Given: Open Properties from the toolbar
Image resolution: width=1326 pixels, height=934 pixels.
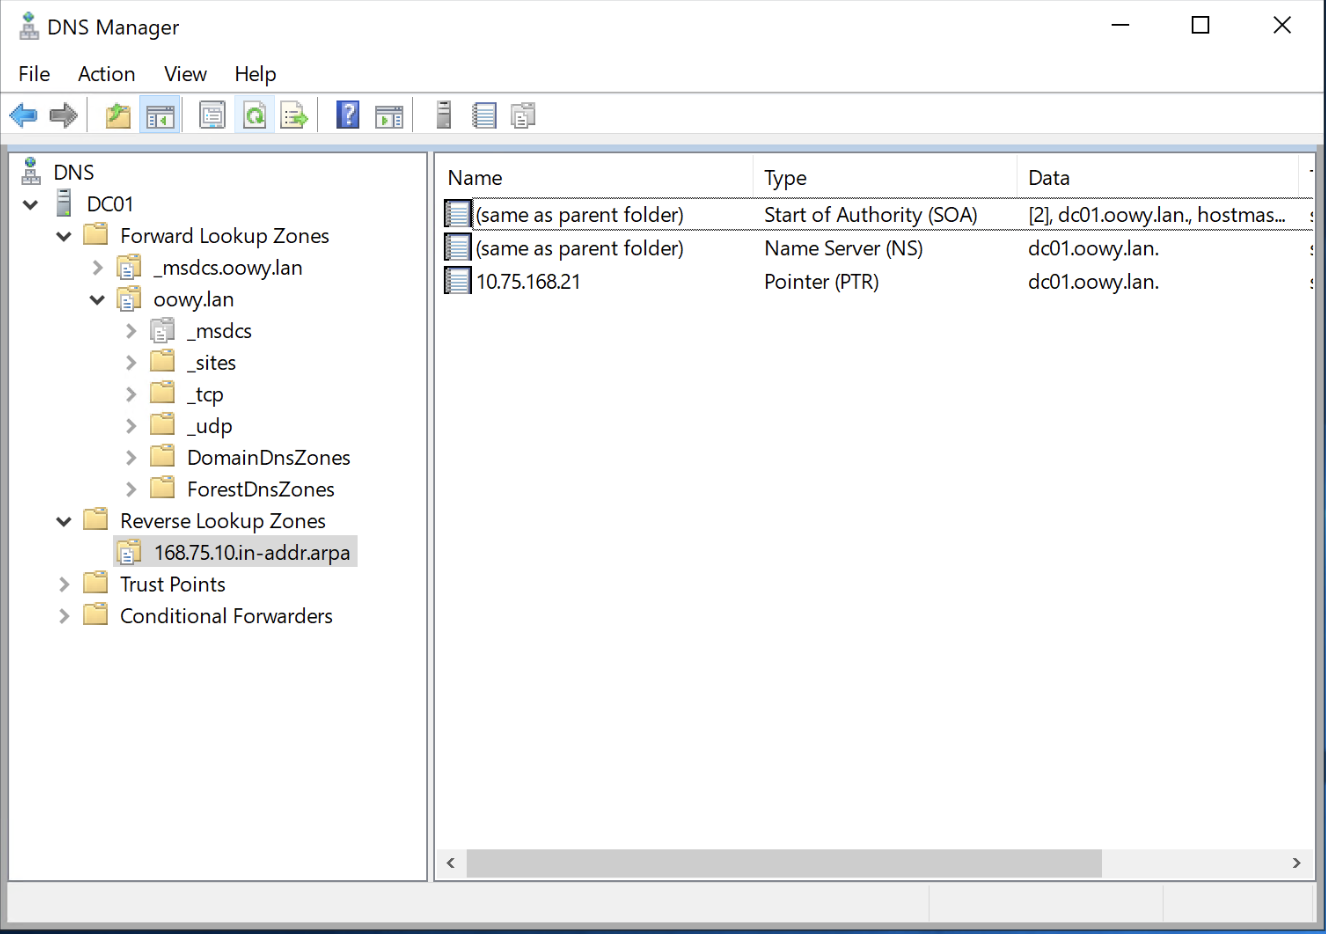Looking at the screenshot, I should pos(212,116).
